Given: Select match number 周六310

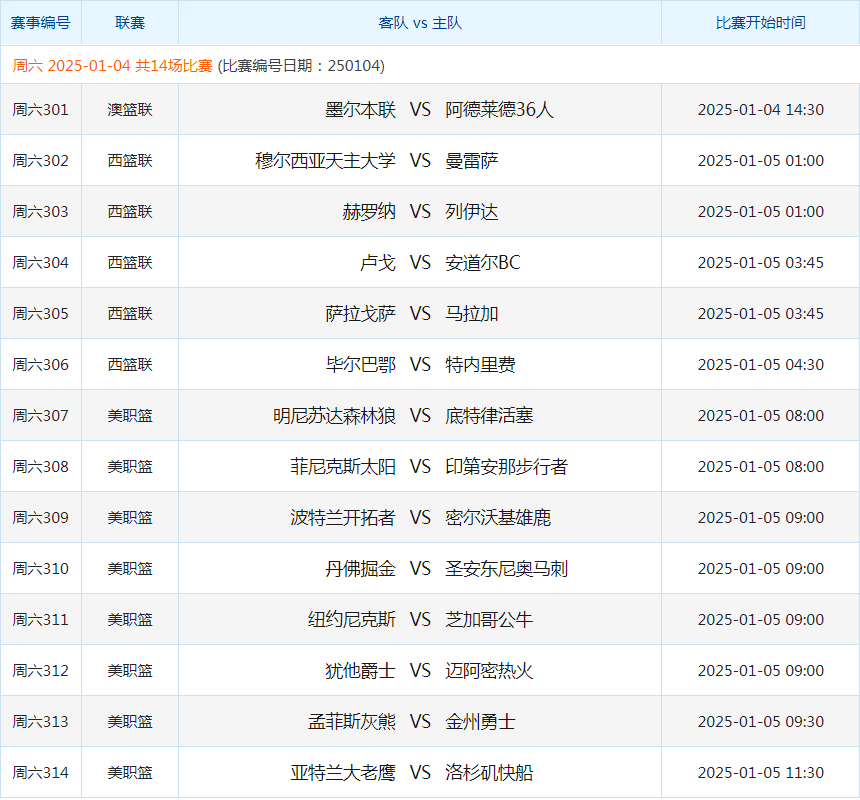Looking at the screenshot, I should [x=41, y=569].
